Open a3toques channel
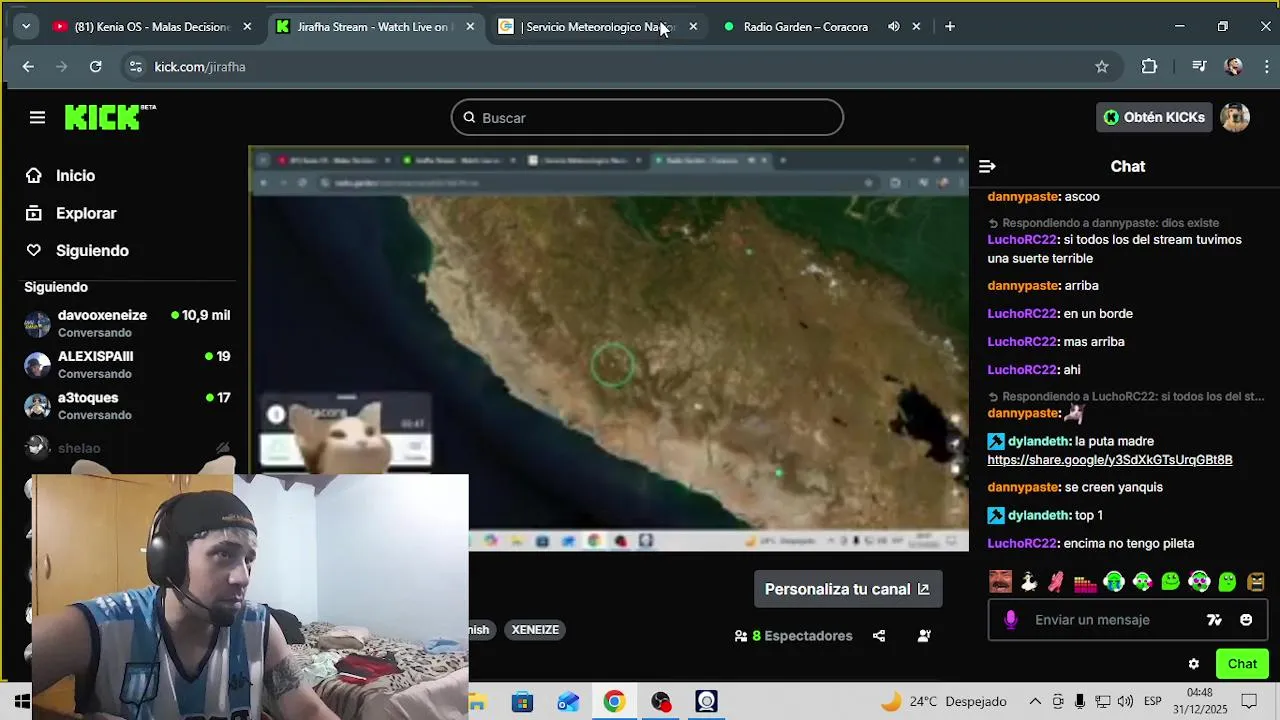The height and width of the screenshot is (720, 1280). [127, 405]
